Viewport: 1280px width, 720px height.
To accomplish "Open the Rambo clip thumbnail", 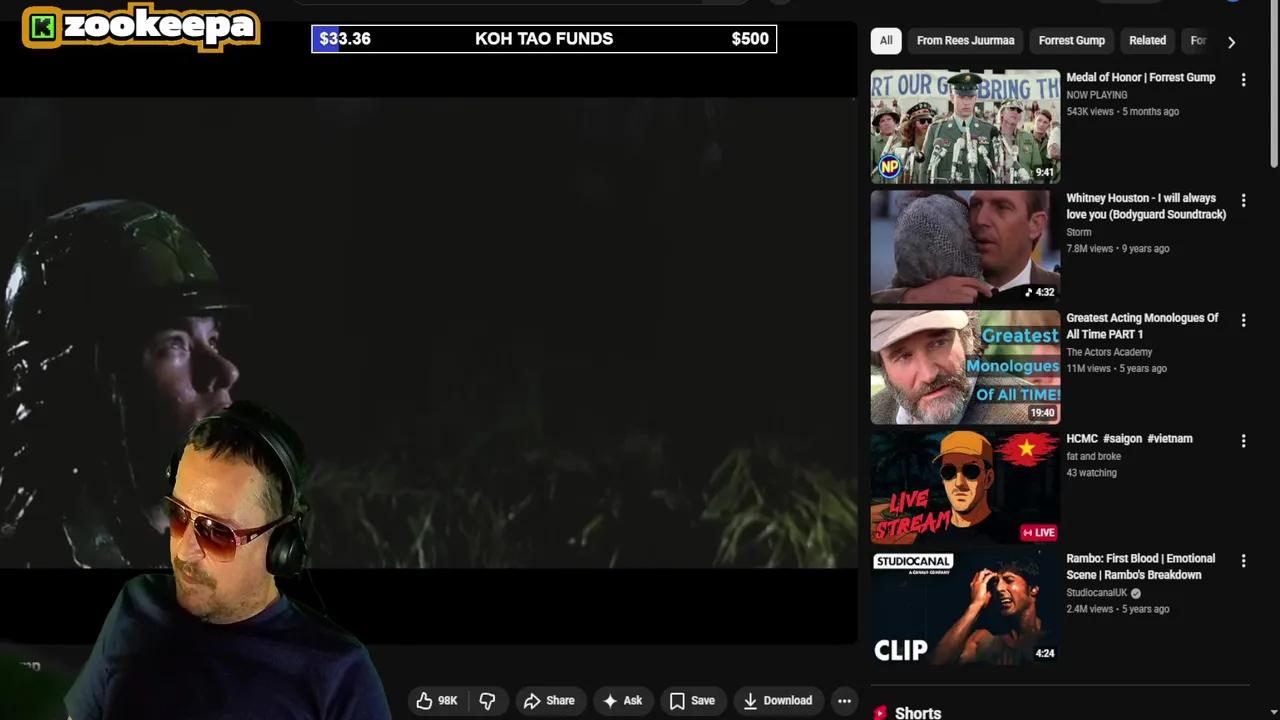I will [x=965, y=607].
